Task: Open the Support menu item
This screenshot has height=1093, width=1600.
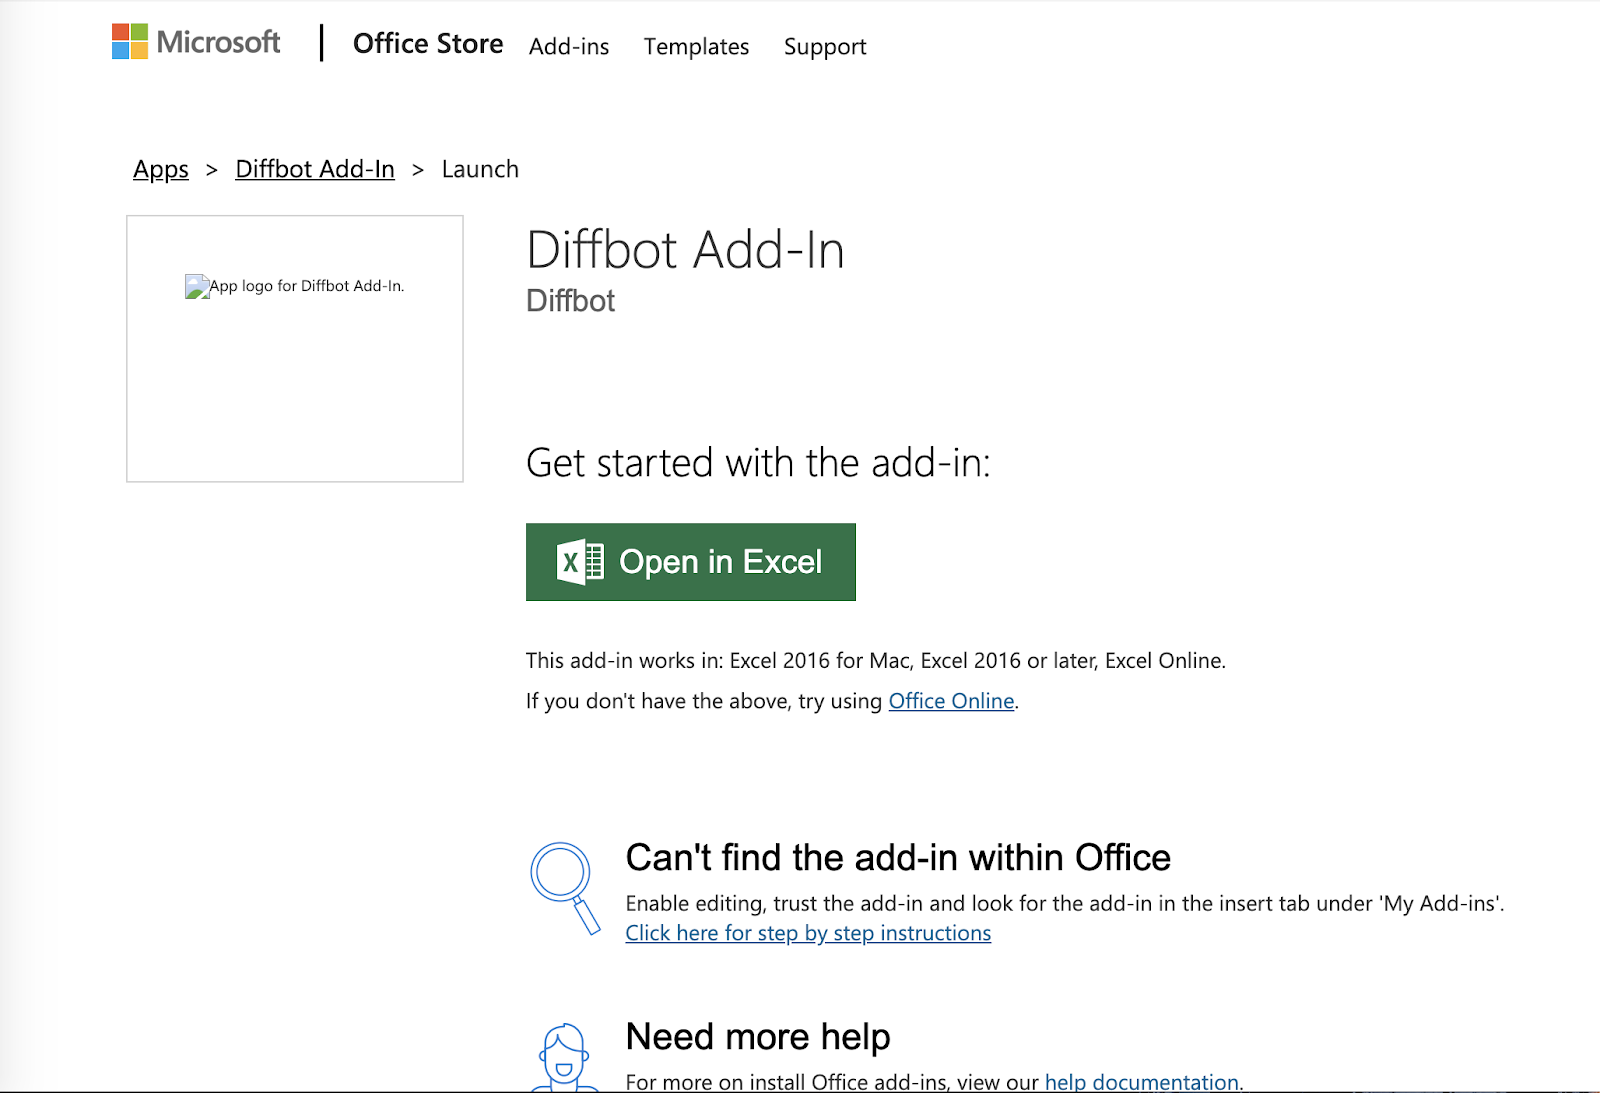Action: click(x=825, y=47)
